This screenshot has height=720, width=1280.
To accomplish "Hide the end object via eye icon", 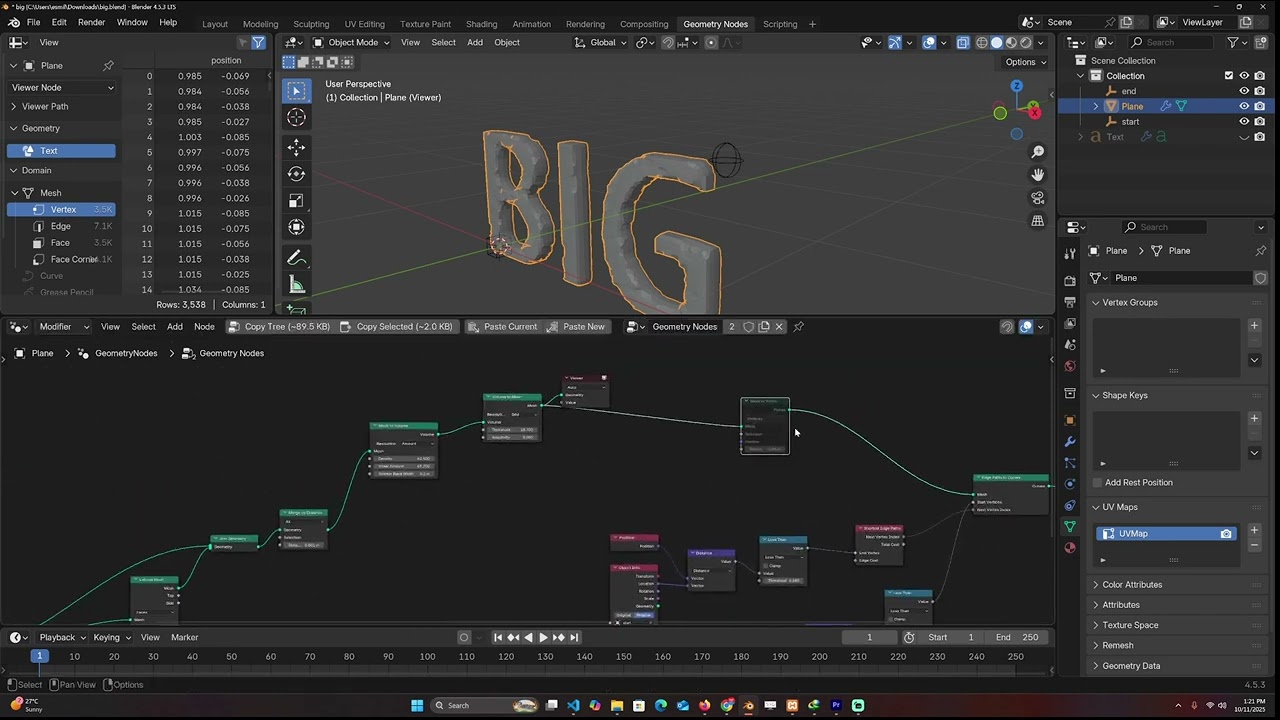I will [x=1244, y=91].
